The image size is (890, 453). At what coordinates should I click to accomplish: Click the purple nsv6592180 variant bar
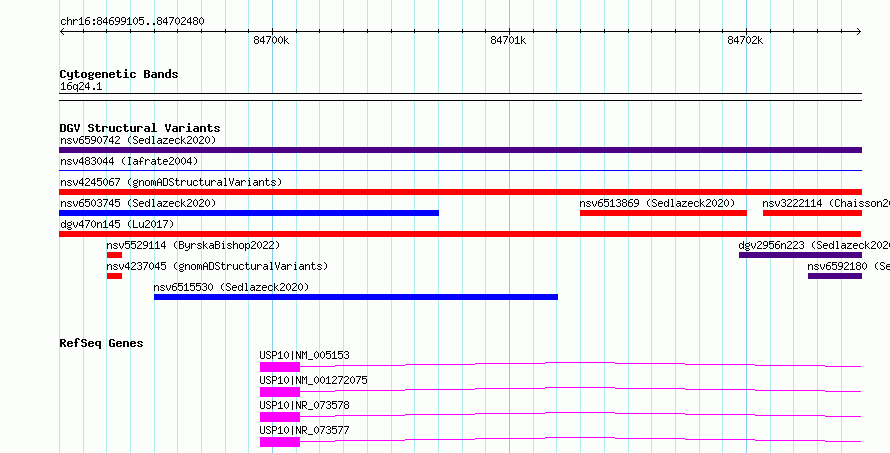[835, 276]
